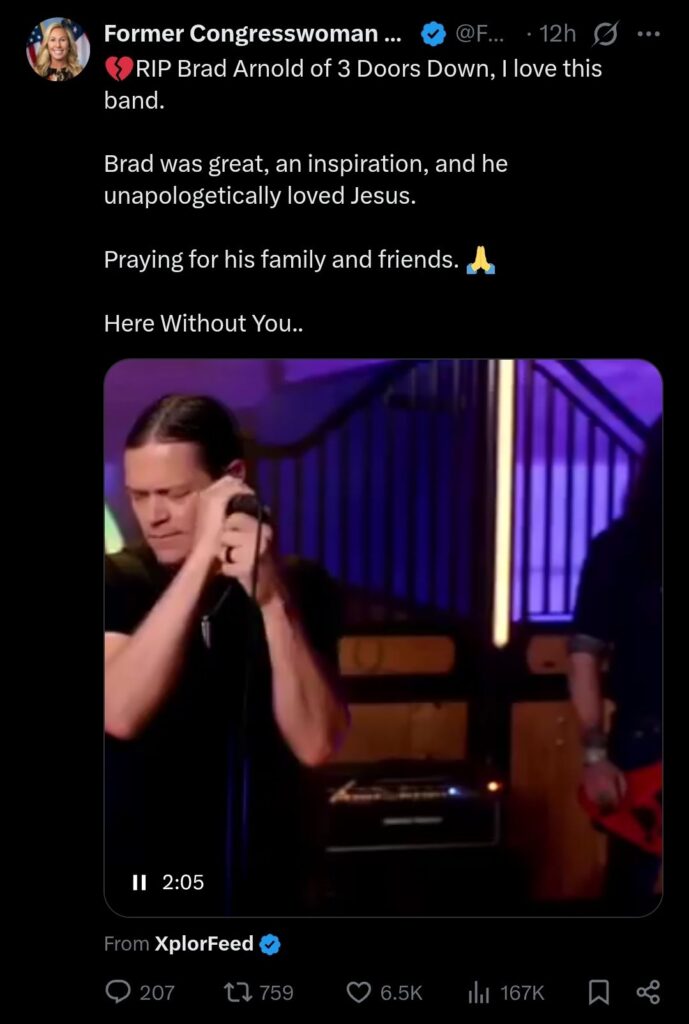Tap the embedded video of the singer
689x1024 pixels.
pyautogui.click(x=383, y=637)
